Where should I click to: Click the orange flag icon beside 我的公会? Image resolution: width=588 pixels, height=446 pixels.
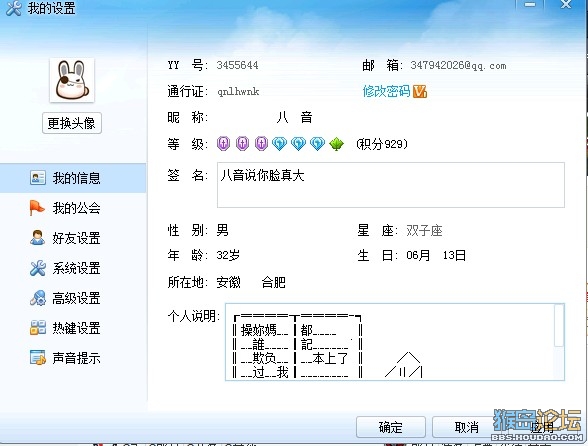37,208
